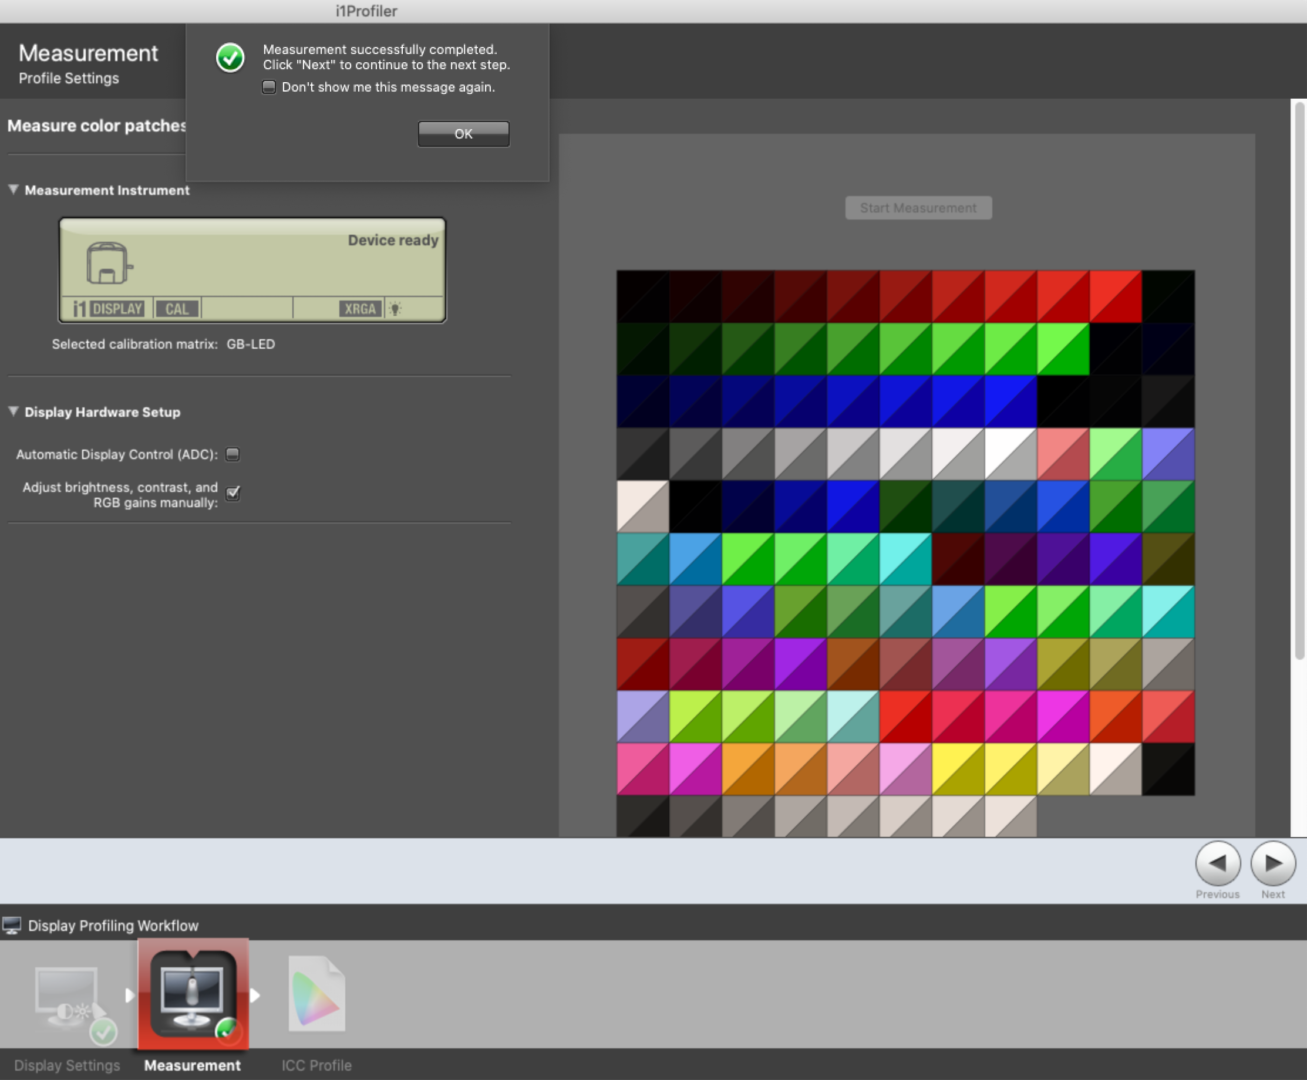Select the pure white gray-ramp patch
Screen dimensions: 1307x1080
click(x=1010, y=454)
